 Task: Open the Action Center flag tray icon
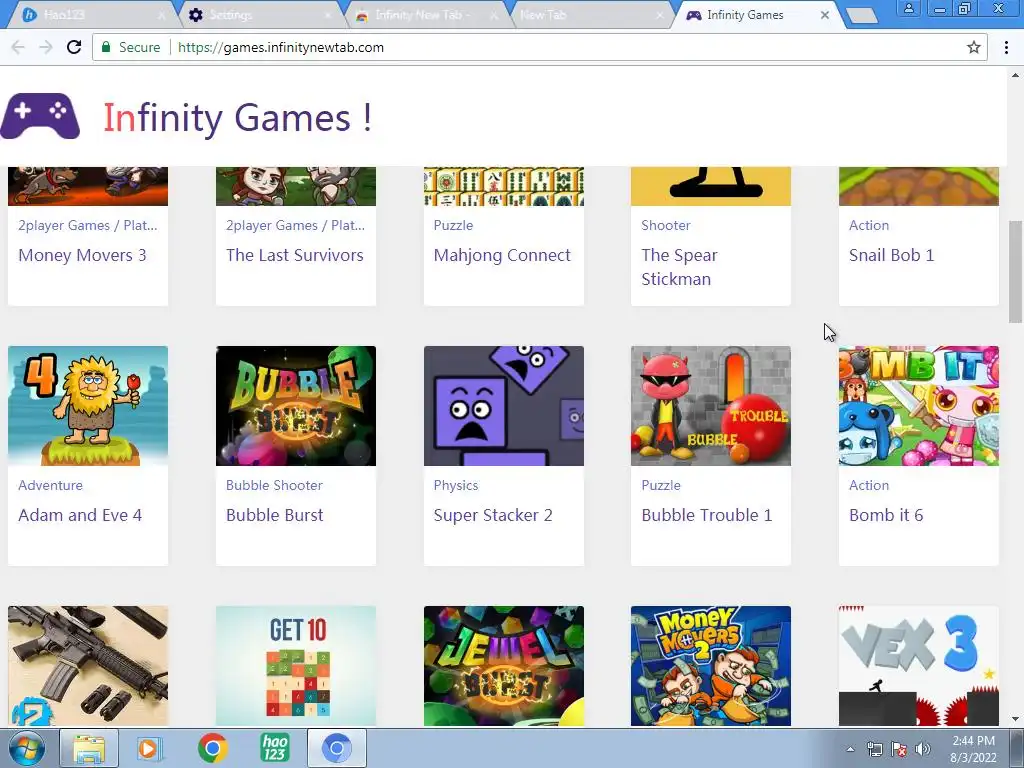tap(899, 749)
